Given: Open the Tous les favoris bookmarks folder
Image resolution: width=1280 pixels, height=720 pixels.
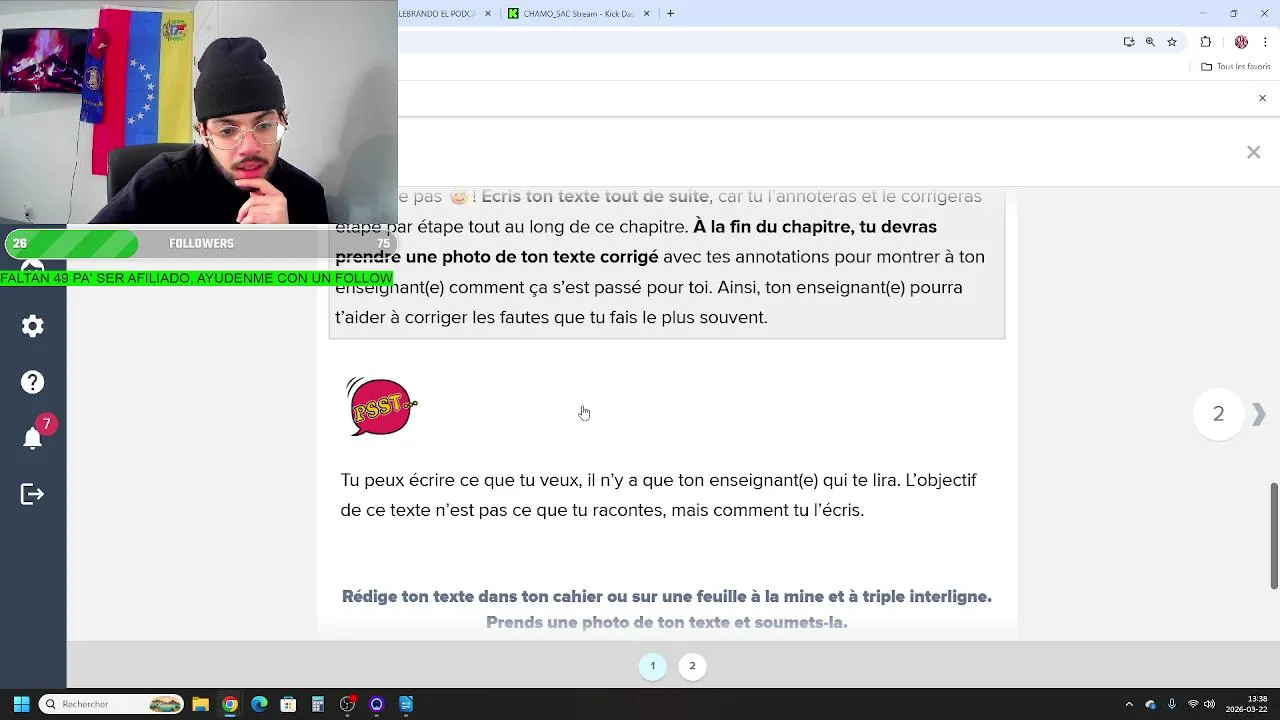Looking at the screenshot, I should (x=1236, y=67).
